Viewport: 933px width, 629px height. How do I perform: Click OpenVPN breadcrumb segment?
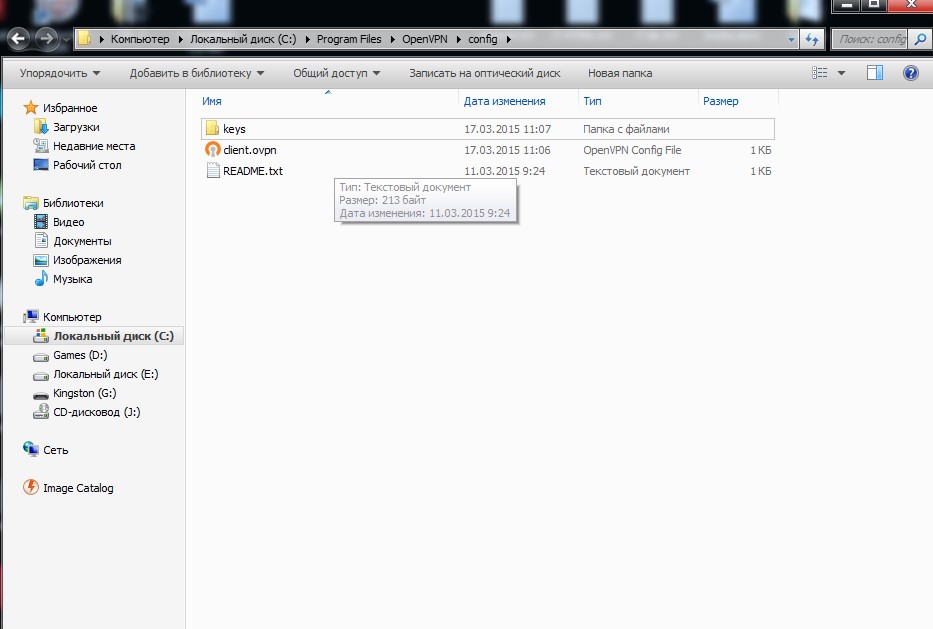tap(424, 39)
